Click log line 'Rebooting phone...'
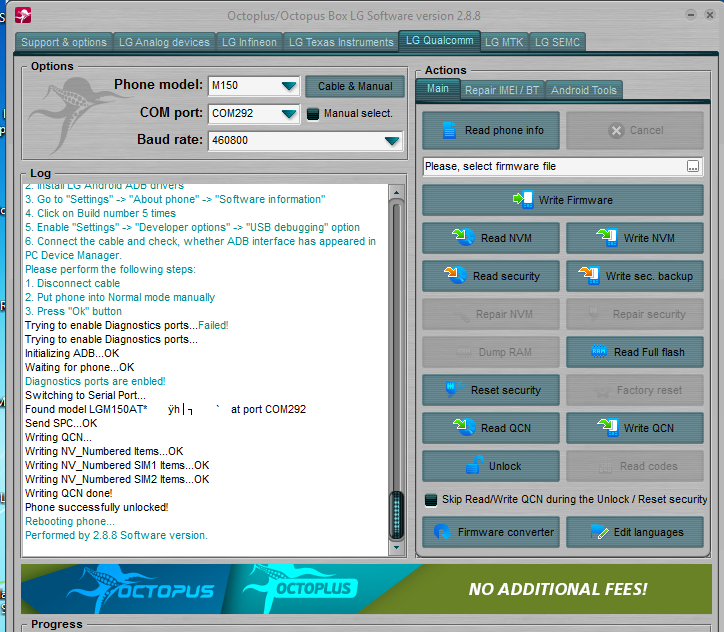This screenshot has width=724, height=632. tap(70, 521)
